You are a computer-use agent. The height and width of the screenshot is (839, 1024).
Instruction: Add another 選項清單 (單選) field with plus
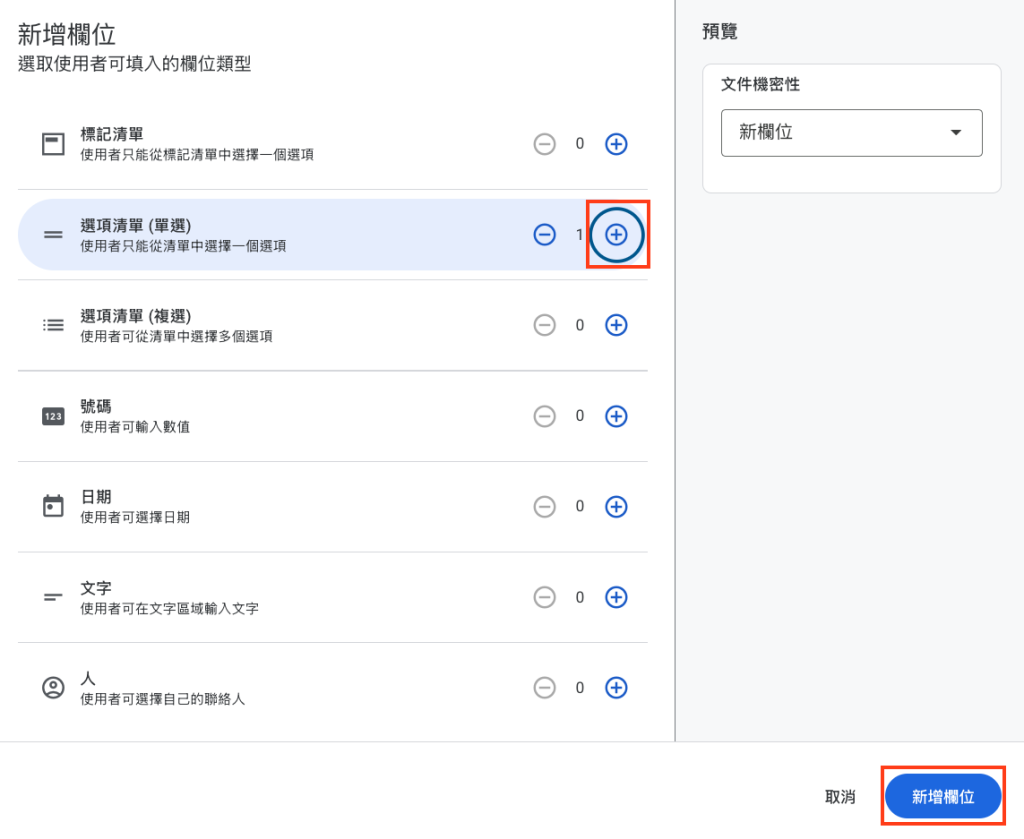[616, 234]
